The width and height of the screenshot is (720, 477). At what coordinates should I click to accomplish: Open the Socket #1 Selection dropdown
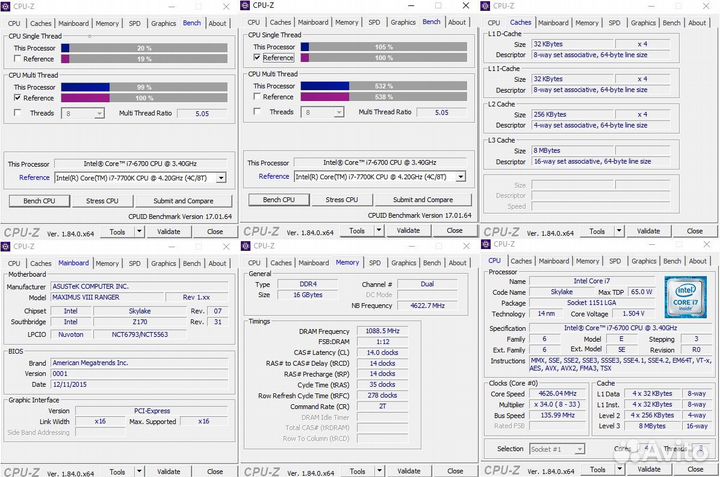580,449
